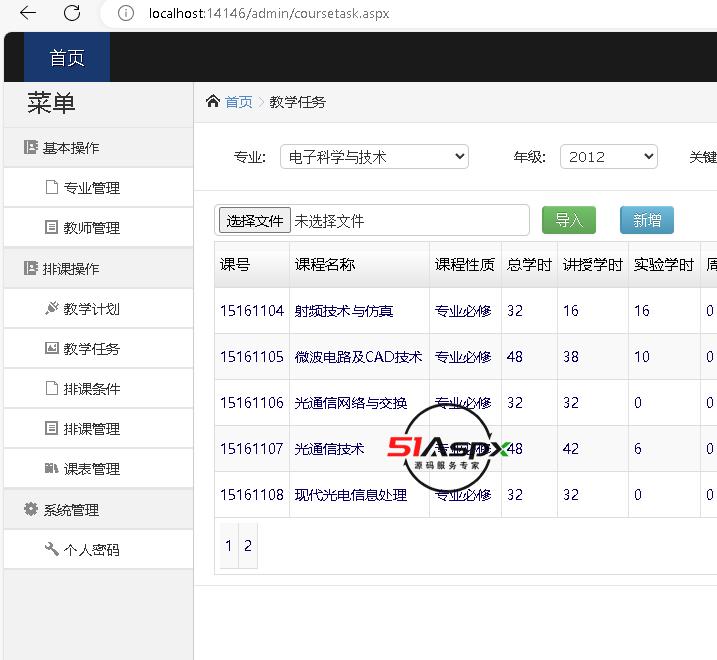
Task: Select 课表管理 from sidebar menu
Action: pos(91,469)
